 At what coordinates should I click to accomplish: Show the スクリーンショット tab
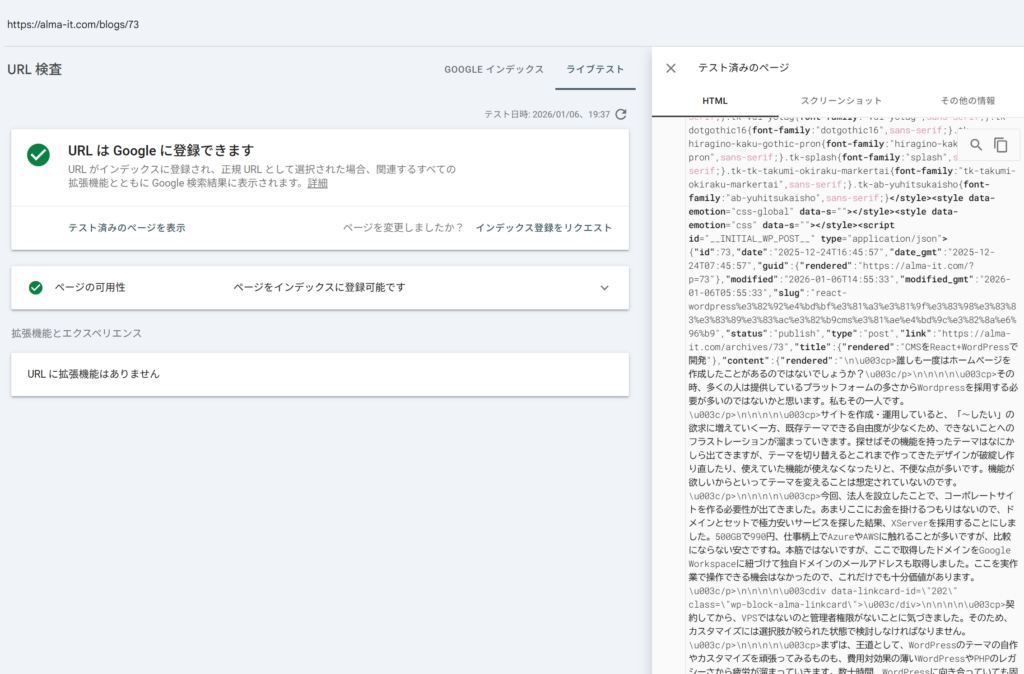coord(841,101)
